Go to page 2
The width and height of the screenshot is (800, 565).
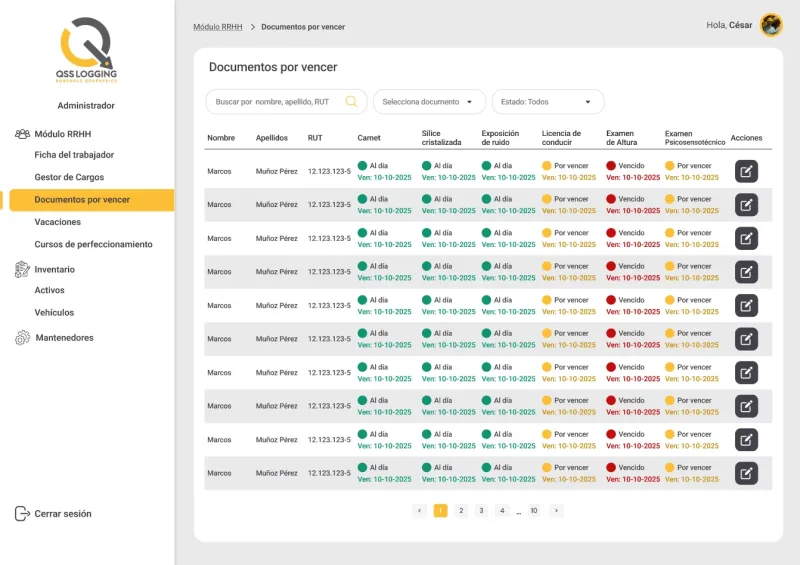point(461,510)
